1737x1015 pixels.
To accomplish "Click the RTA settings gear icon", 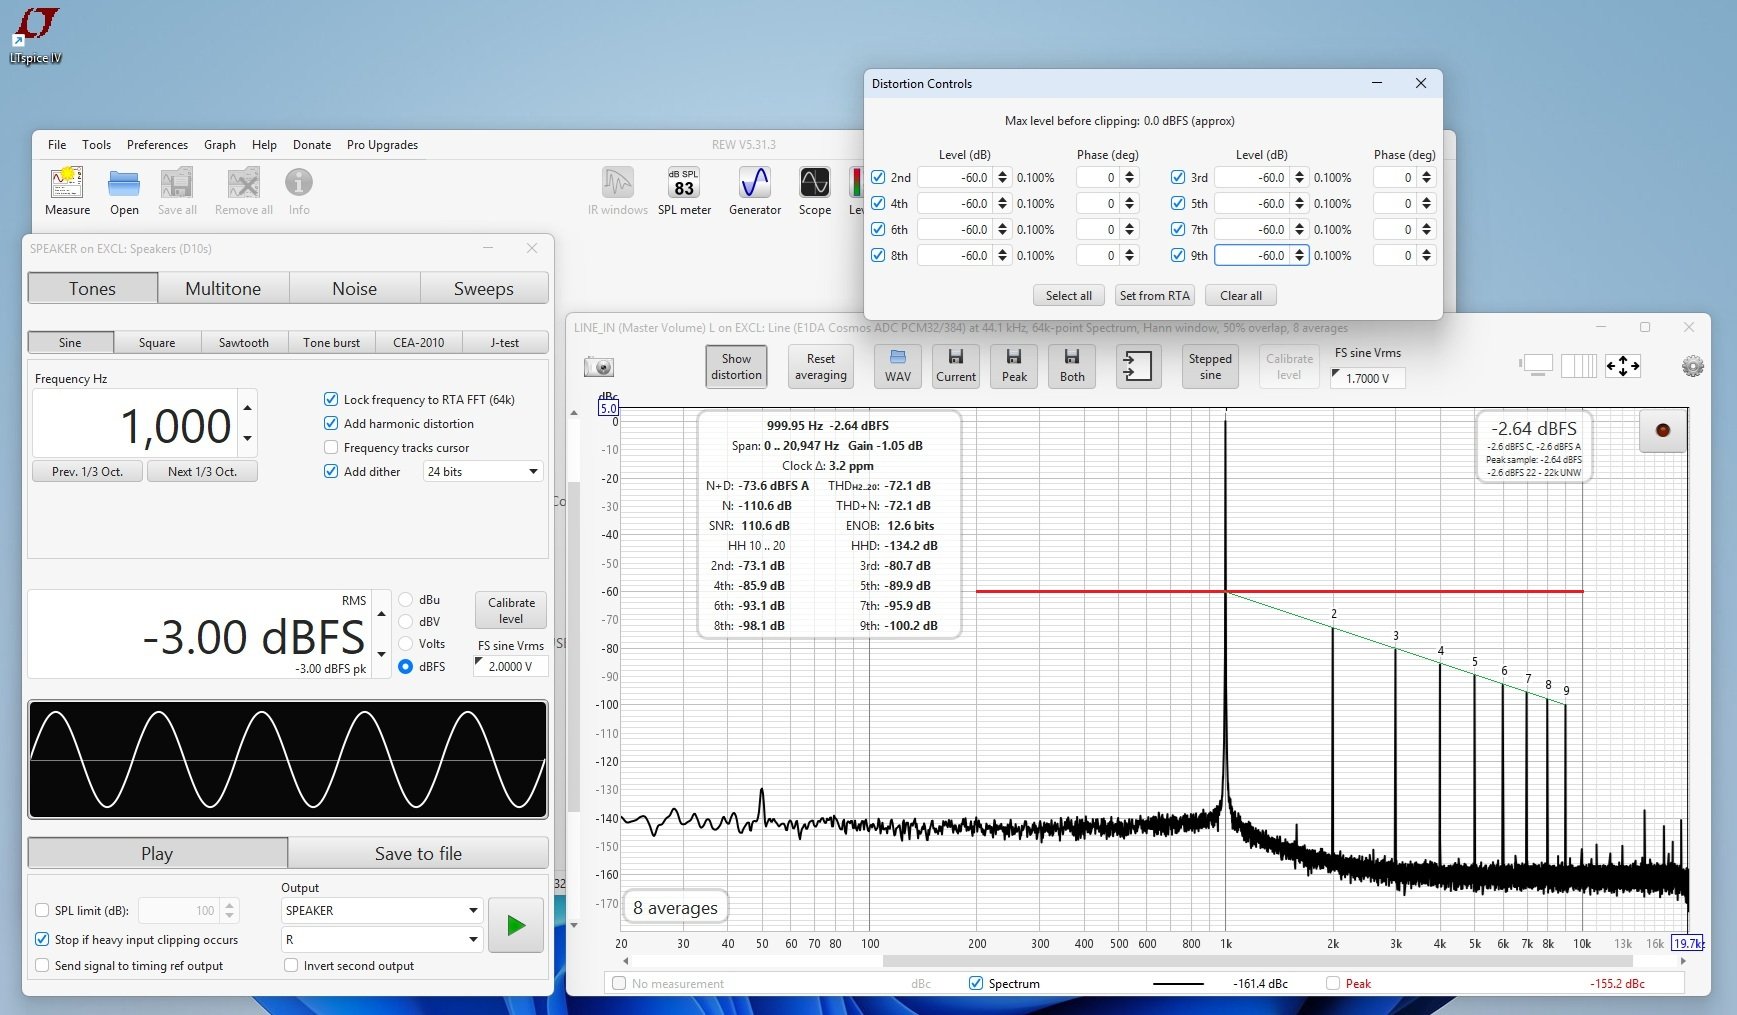I will tap(1692, 367).
